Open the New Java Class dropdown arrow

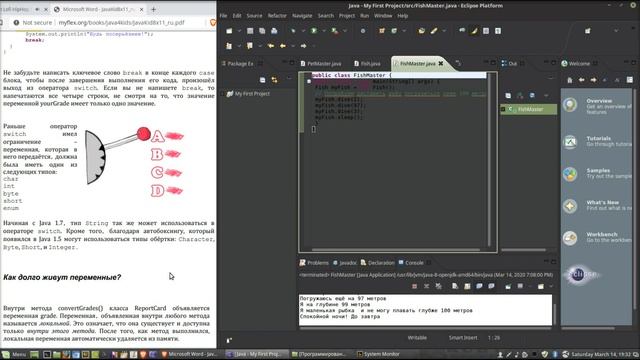pyautogui.click(x=404, y=31)
